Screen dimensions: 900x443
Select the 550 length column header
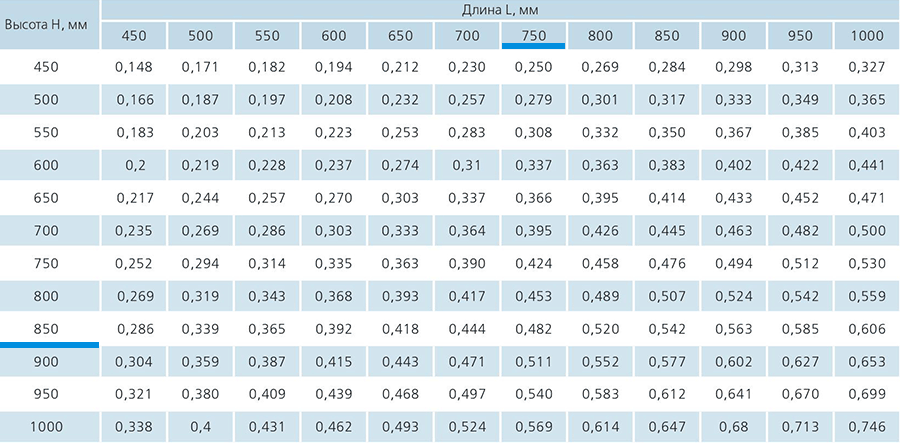[267, 36]
